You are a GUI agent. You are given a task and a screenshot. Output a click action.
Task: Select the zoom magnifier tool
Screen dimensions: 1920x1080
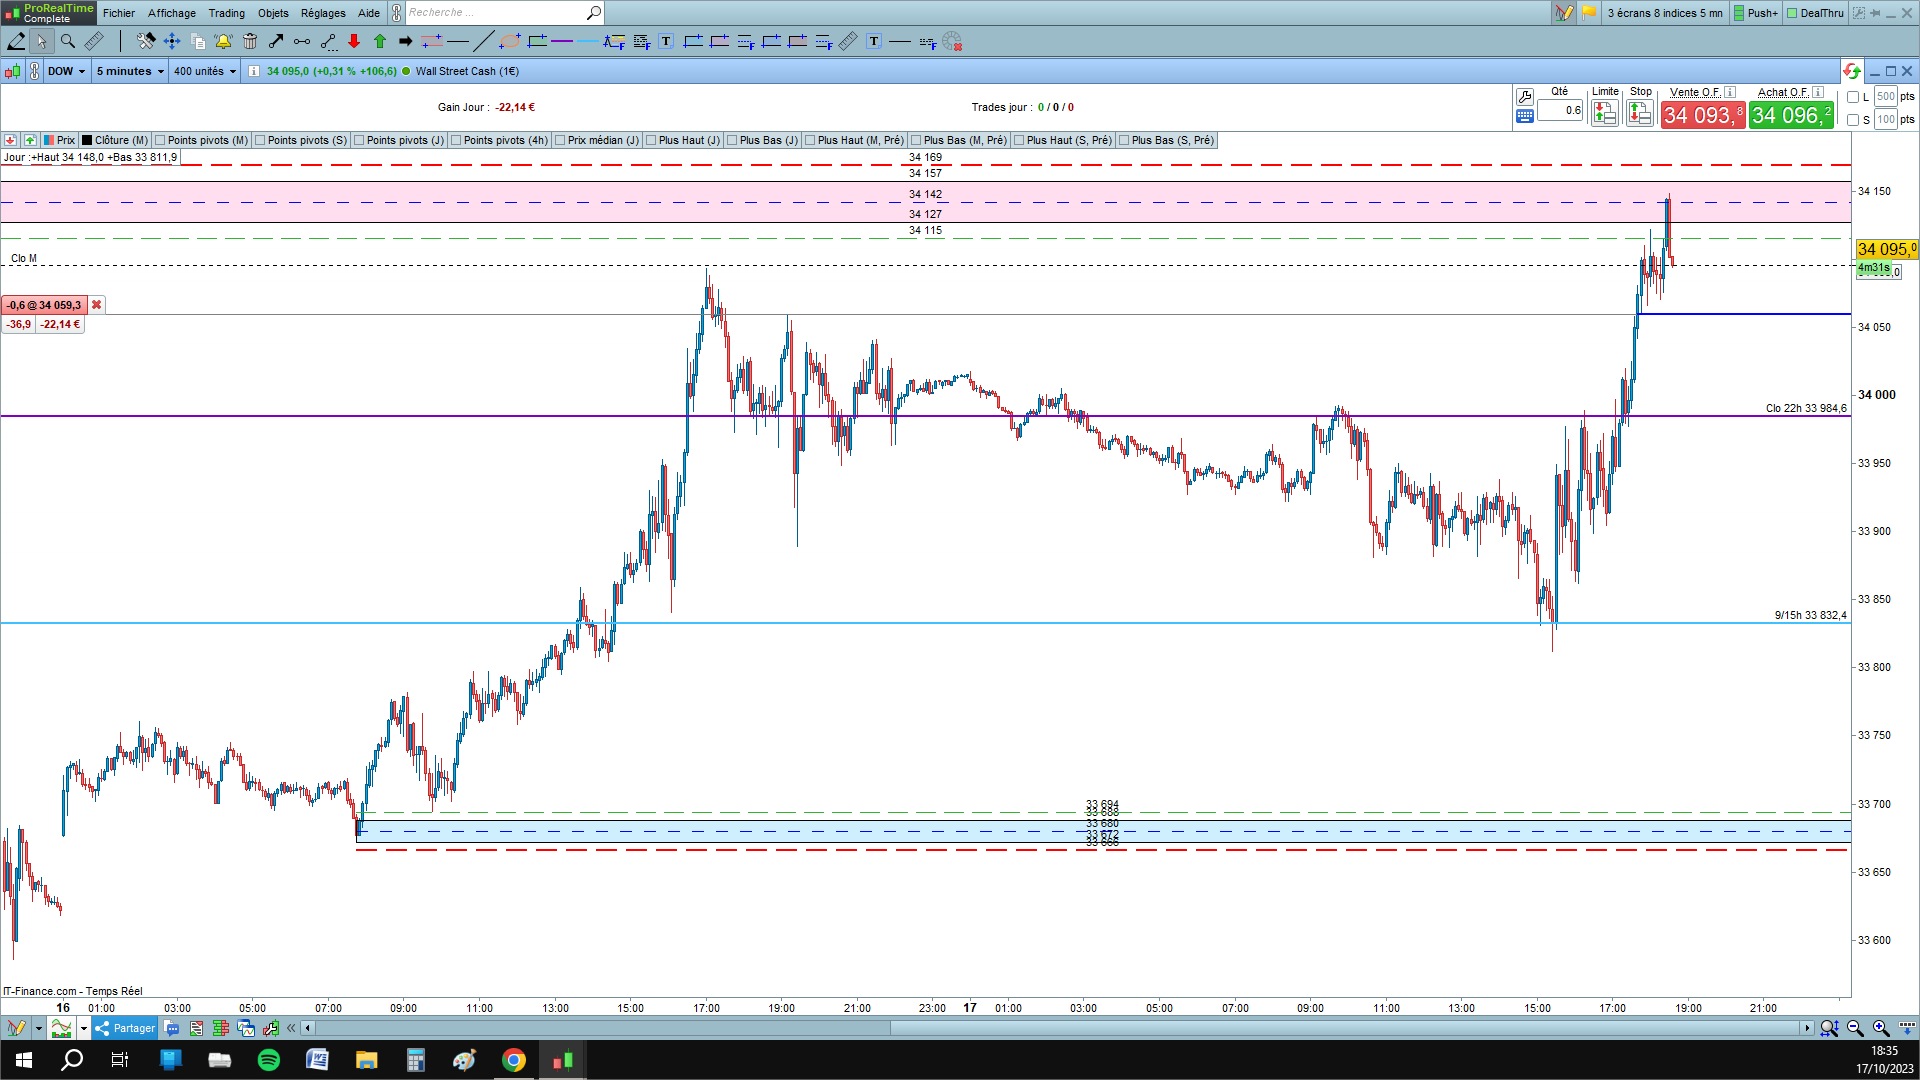tap(68, 41)
